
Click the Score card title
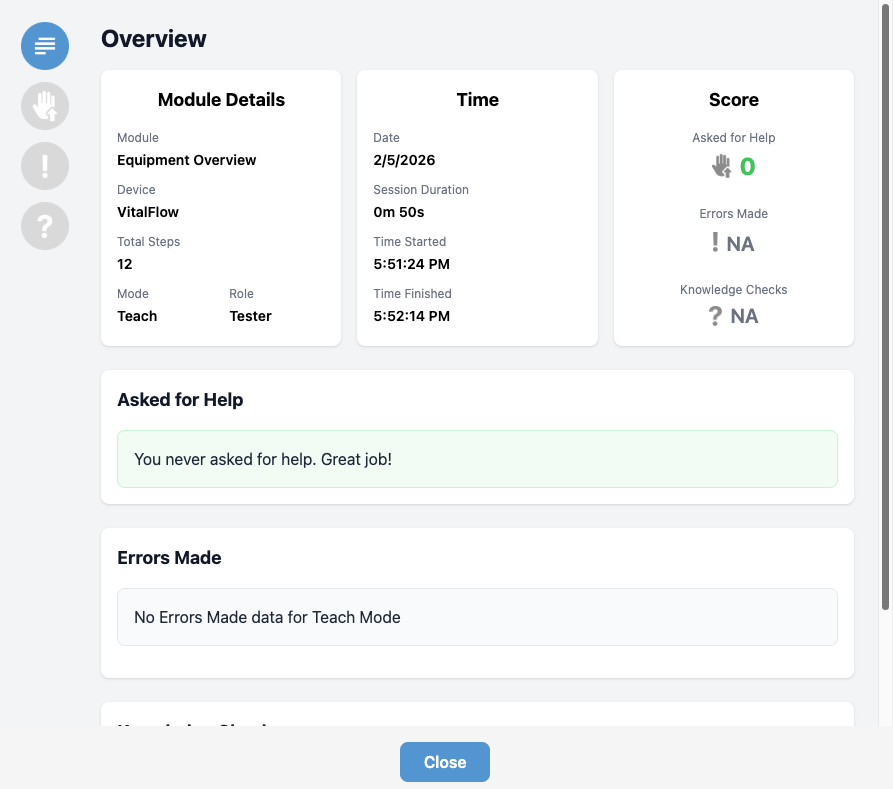(733, 99)
